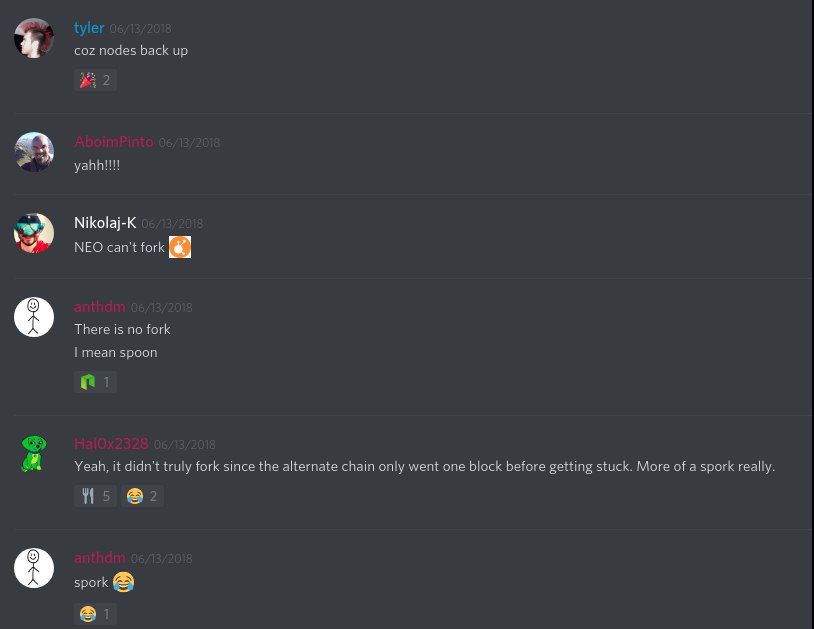This screenshot has width=814, height=629.
Task: Open AboimPinto's profile picture
Action: [34, 152]
